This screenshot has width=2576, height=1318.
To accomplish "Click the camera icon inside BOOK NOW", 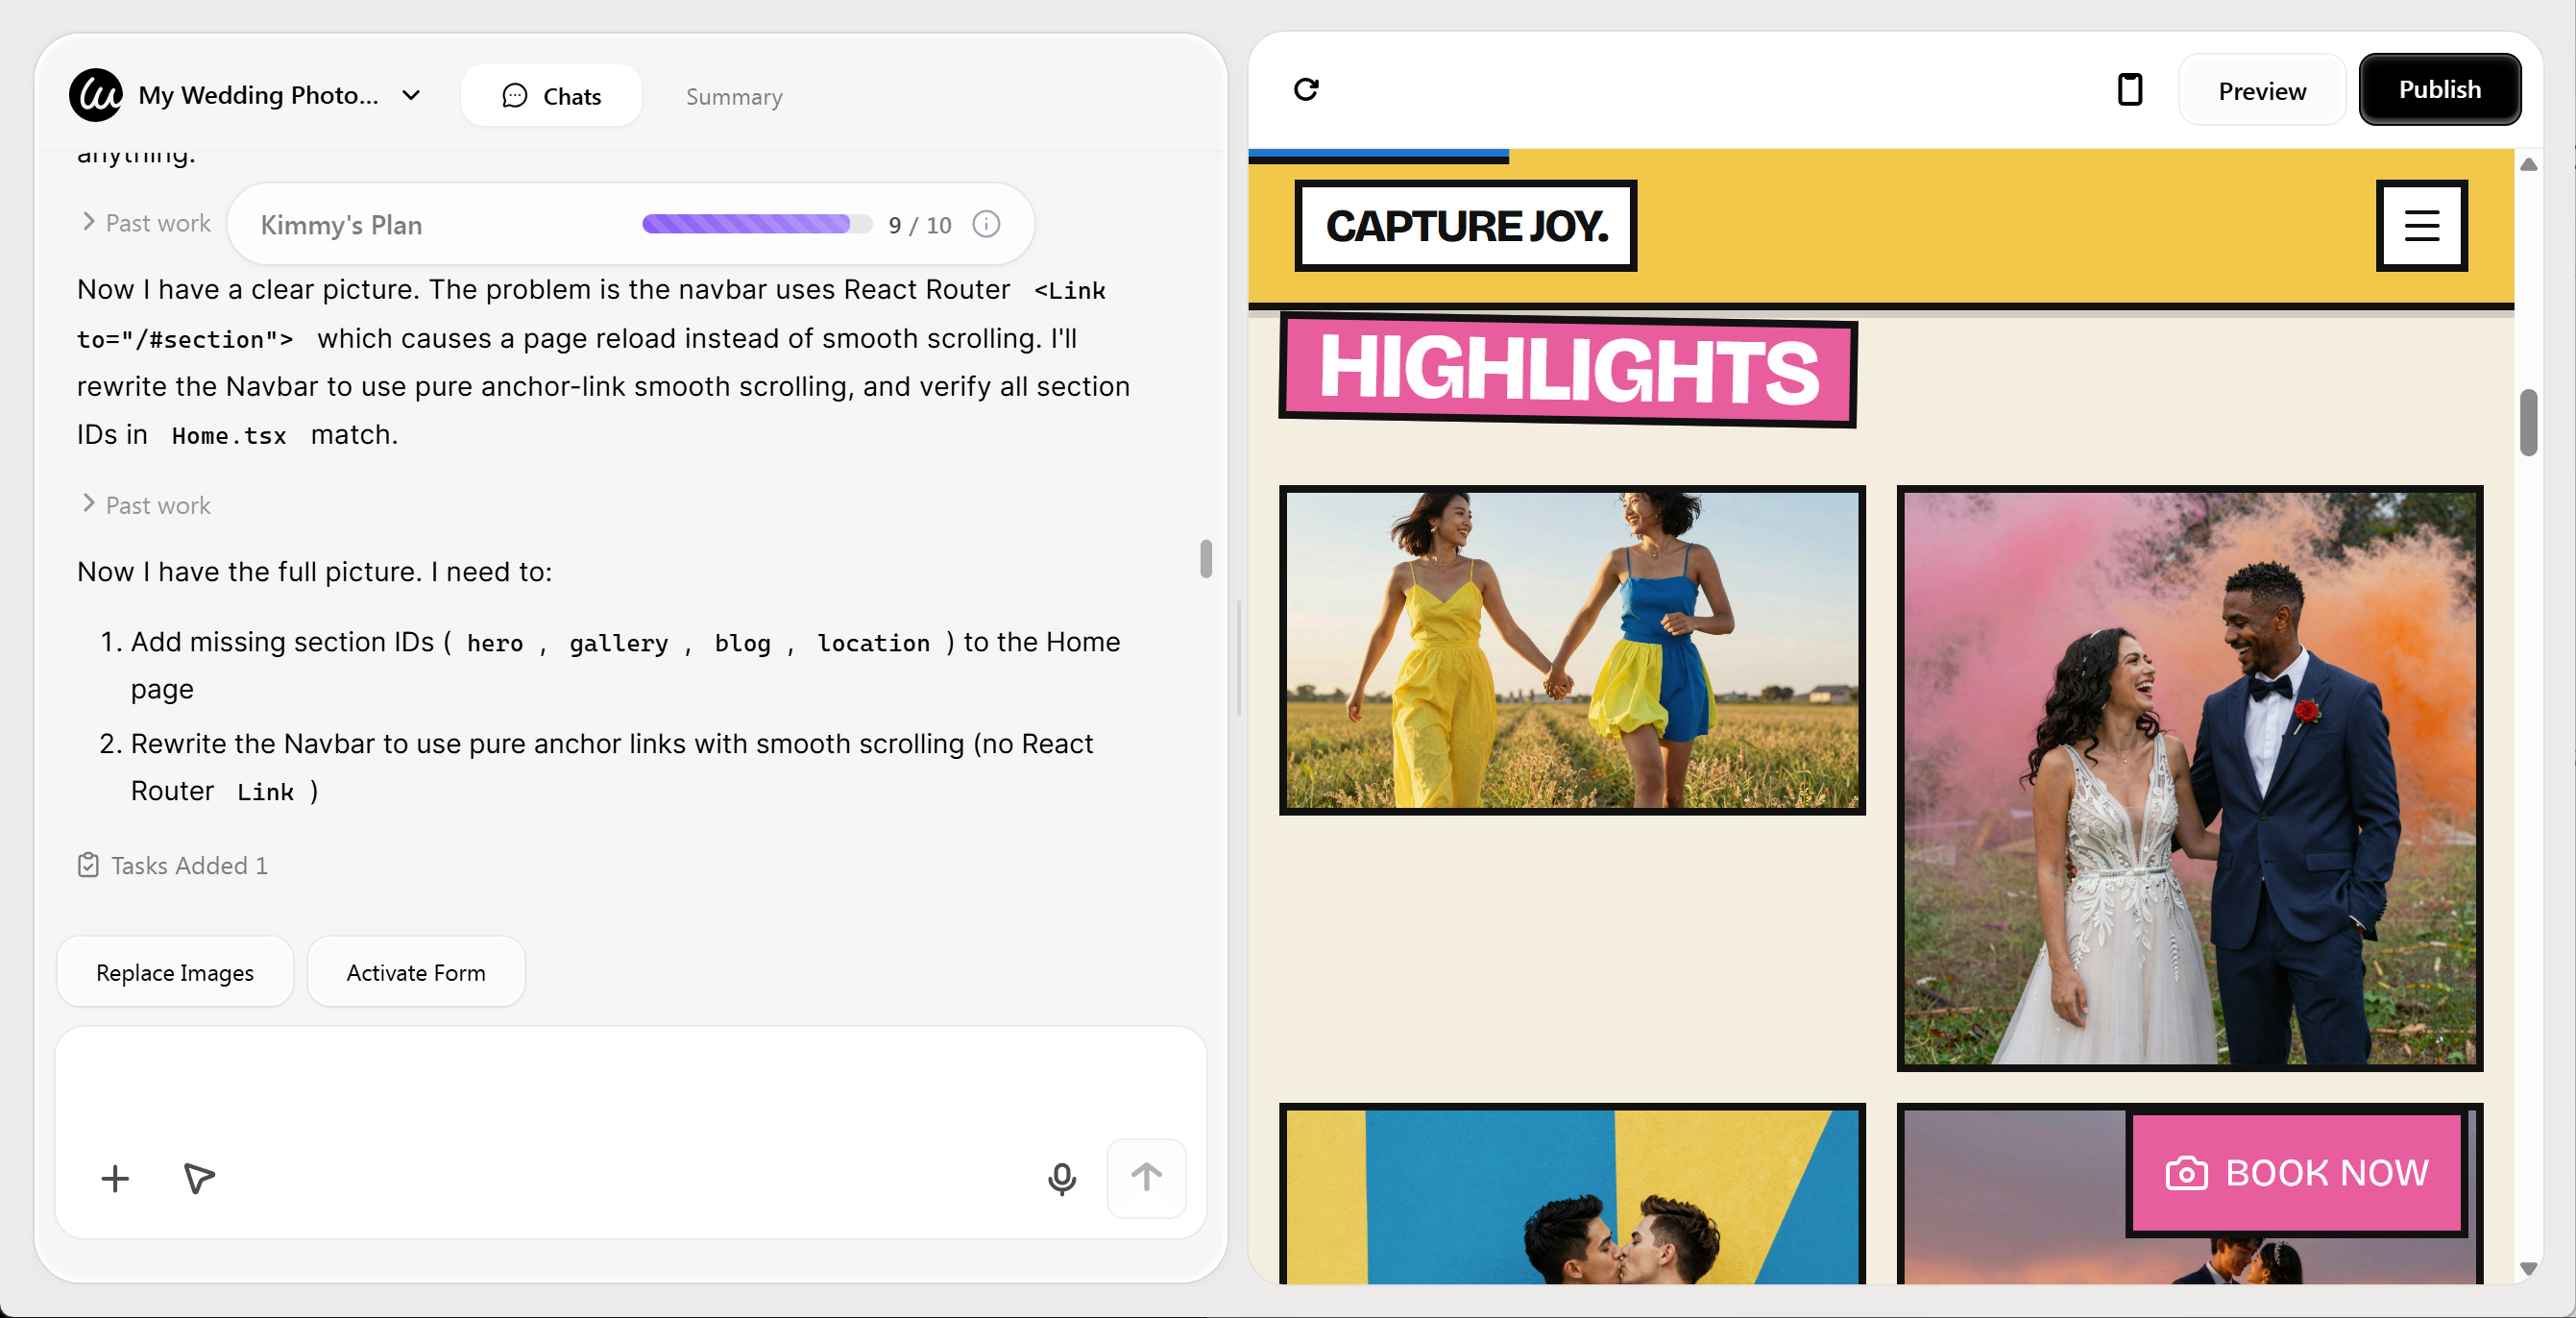I will pos(2186,1174).
